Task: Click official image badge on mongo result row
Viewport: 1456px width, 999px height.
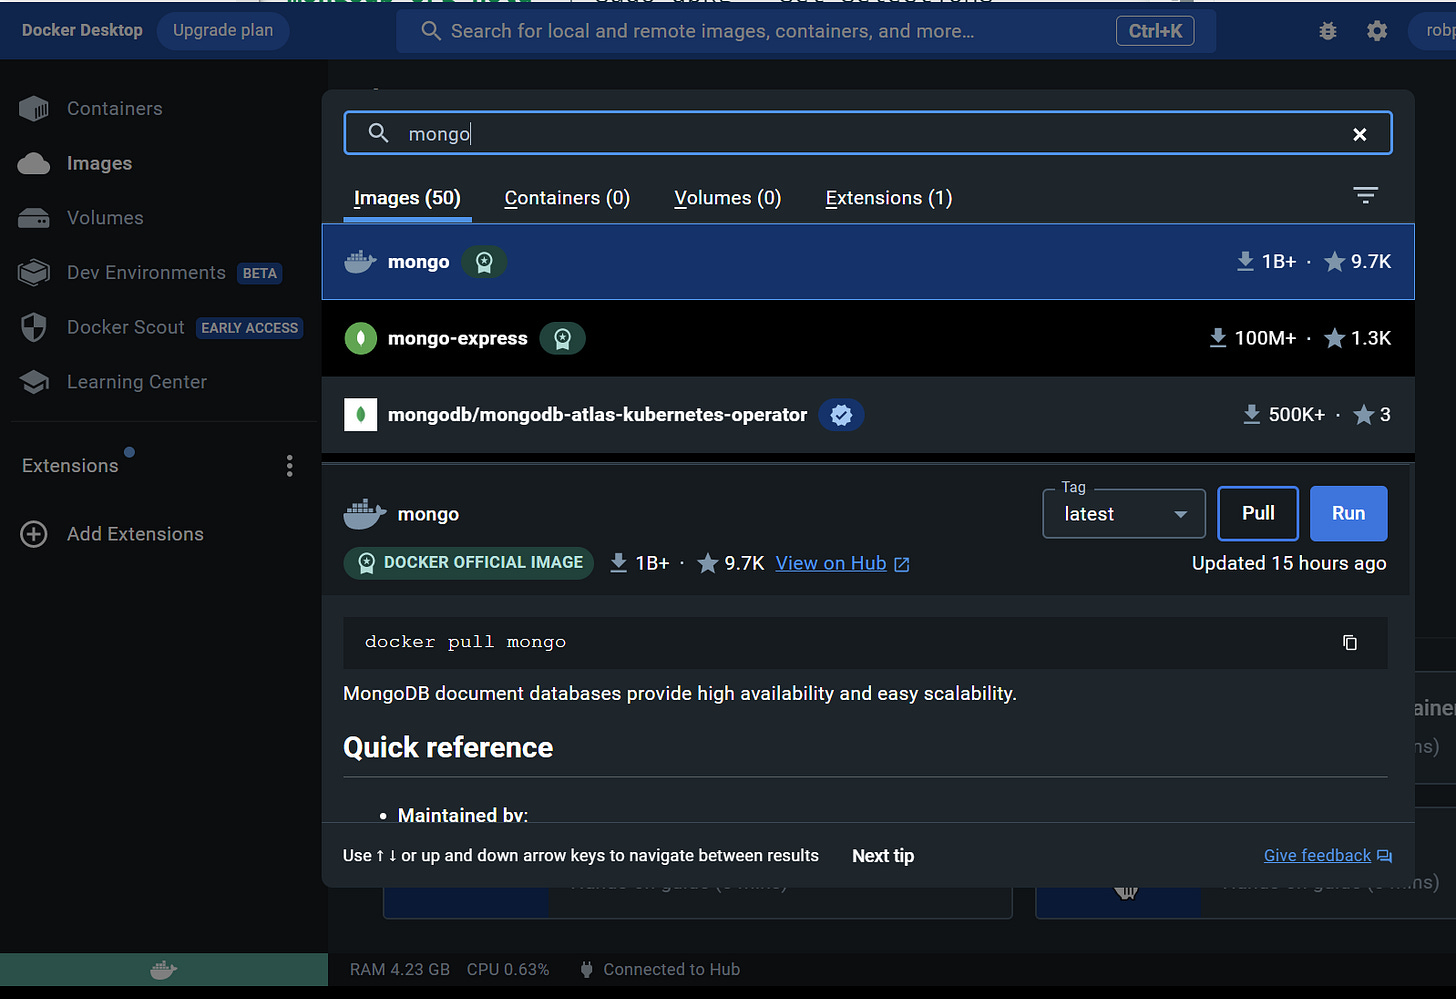Action: pos(484,262)
